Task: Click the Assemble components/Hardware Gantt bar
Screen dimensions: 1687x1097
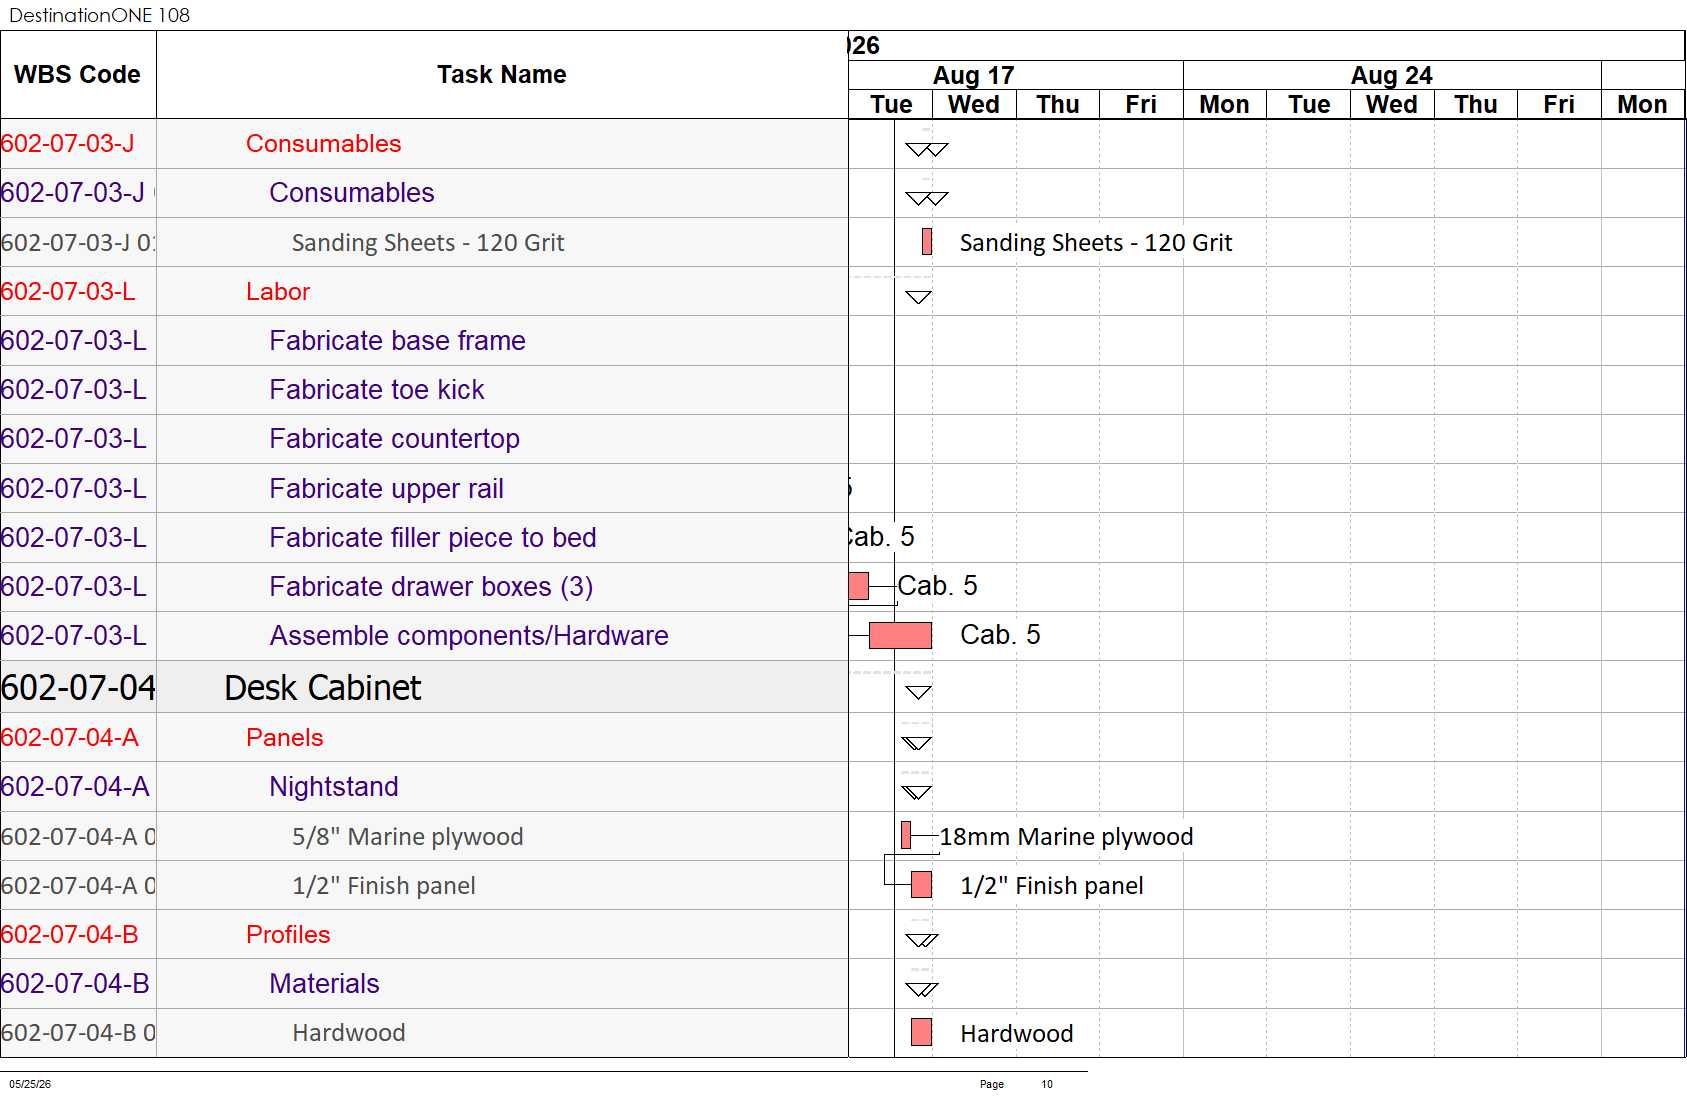Action: pyautogui.click(x=900, y=635)
